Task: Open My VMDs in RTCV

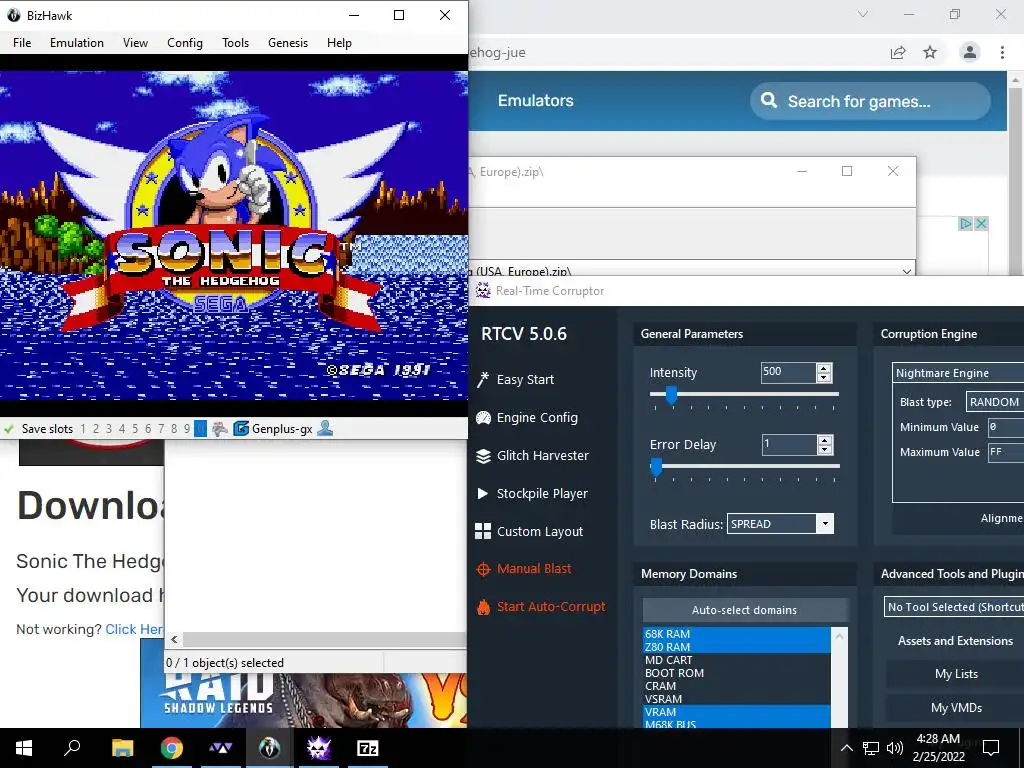Action: [x=956, y=708]
